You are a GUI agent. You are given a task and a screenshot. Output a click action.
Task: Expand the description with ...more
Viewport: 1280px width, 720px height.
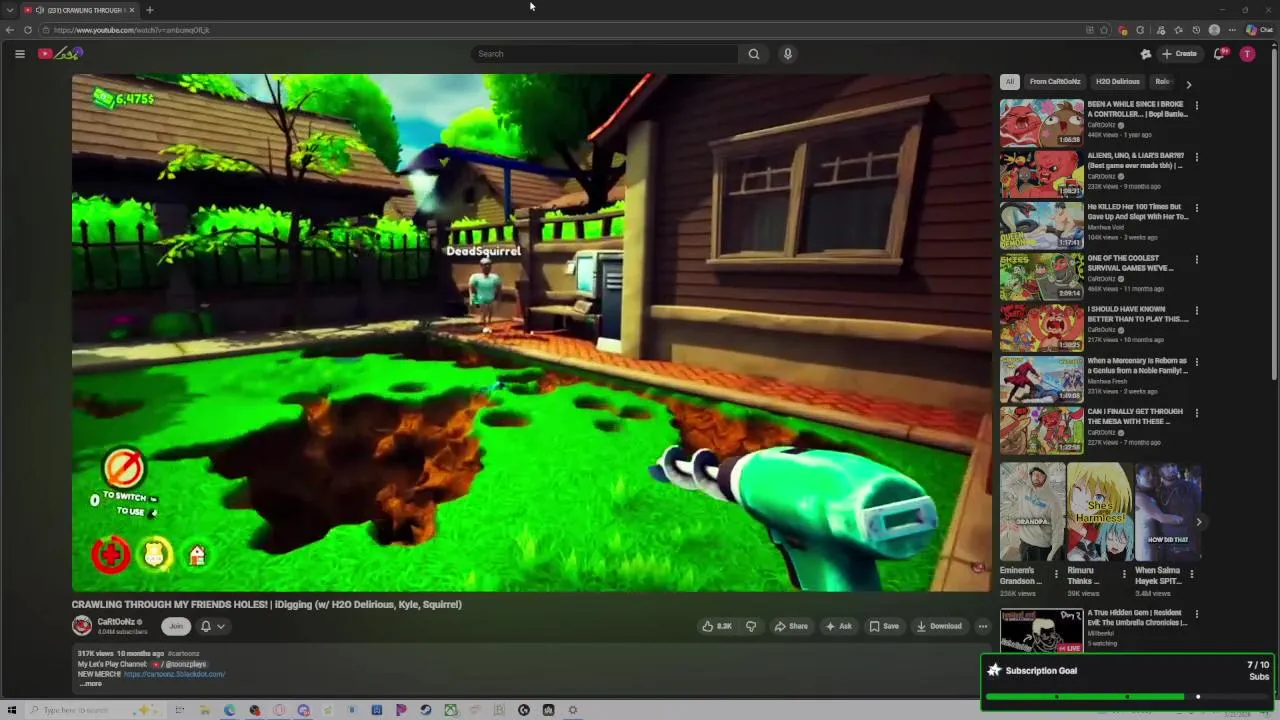pos(91,684)
